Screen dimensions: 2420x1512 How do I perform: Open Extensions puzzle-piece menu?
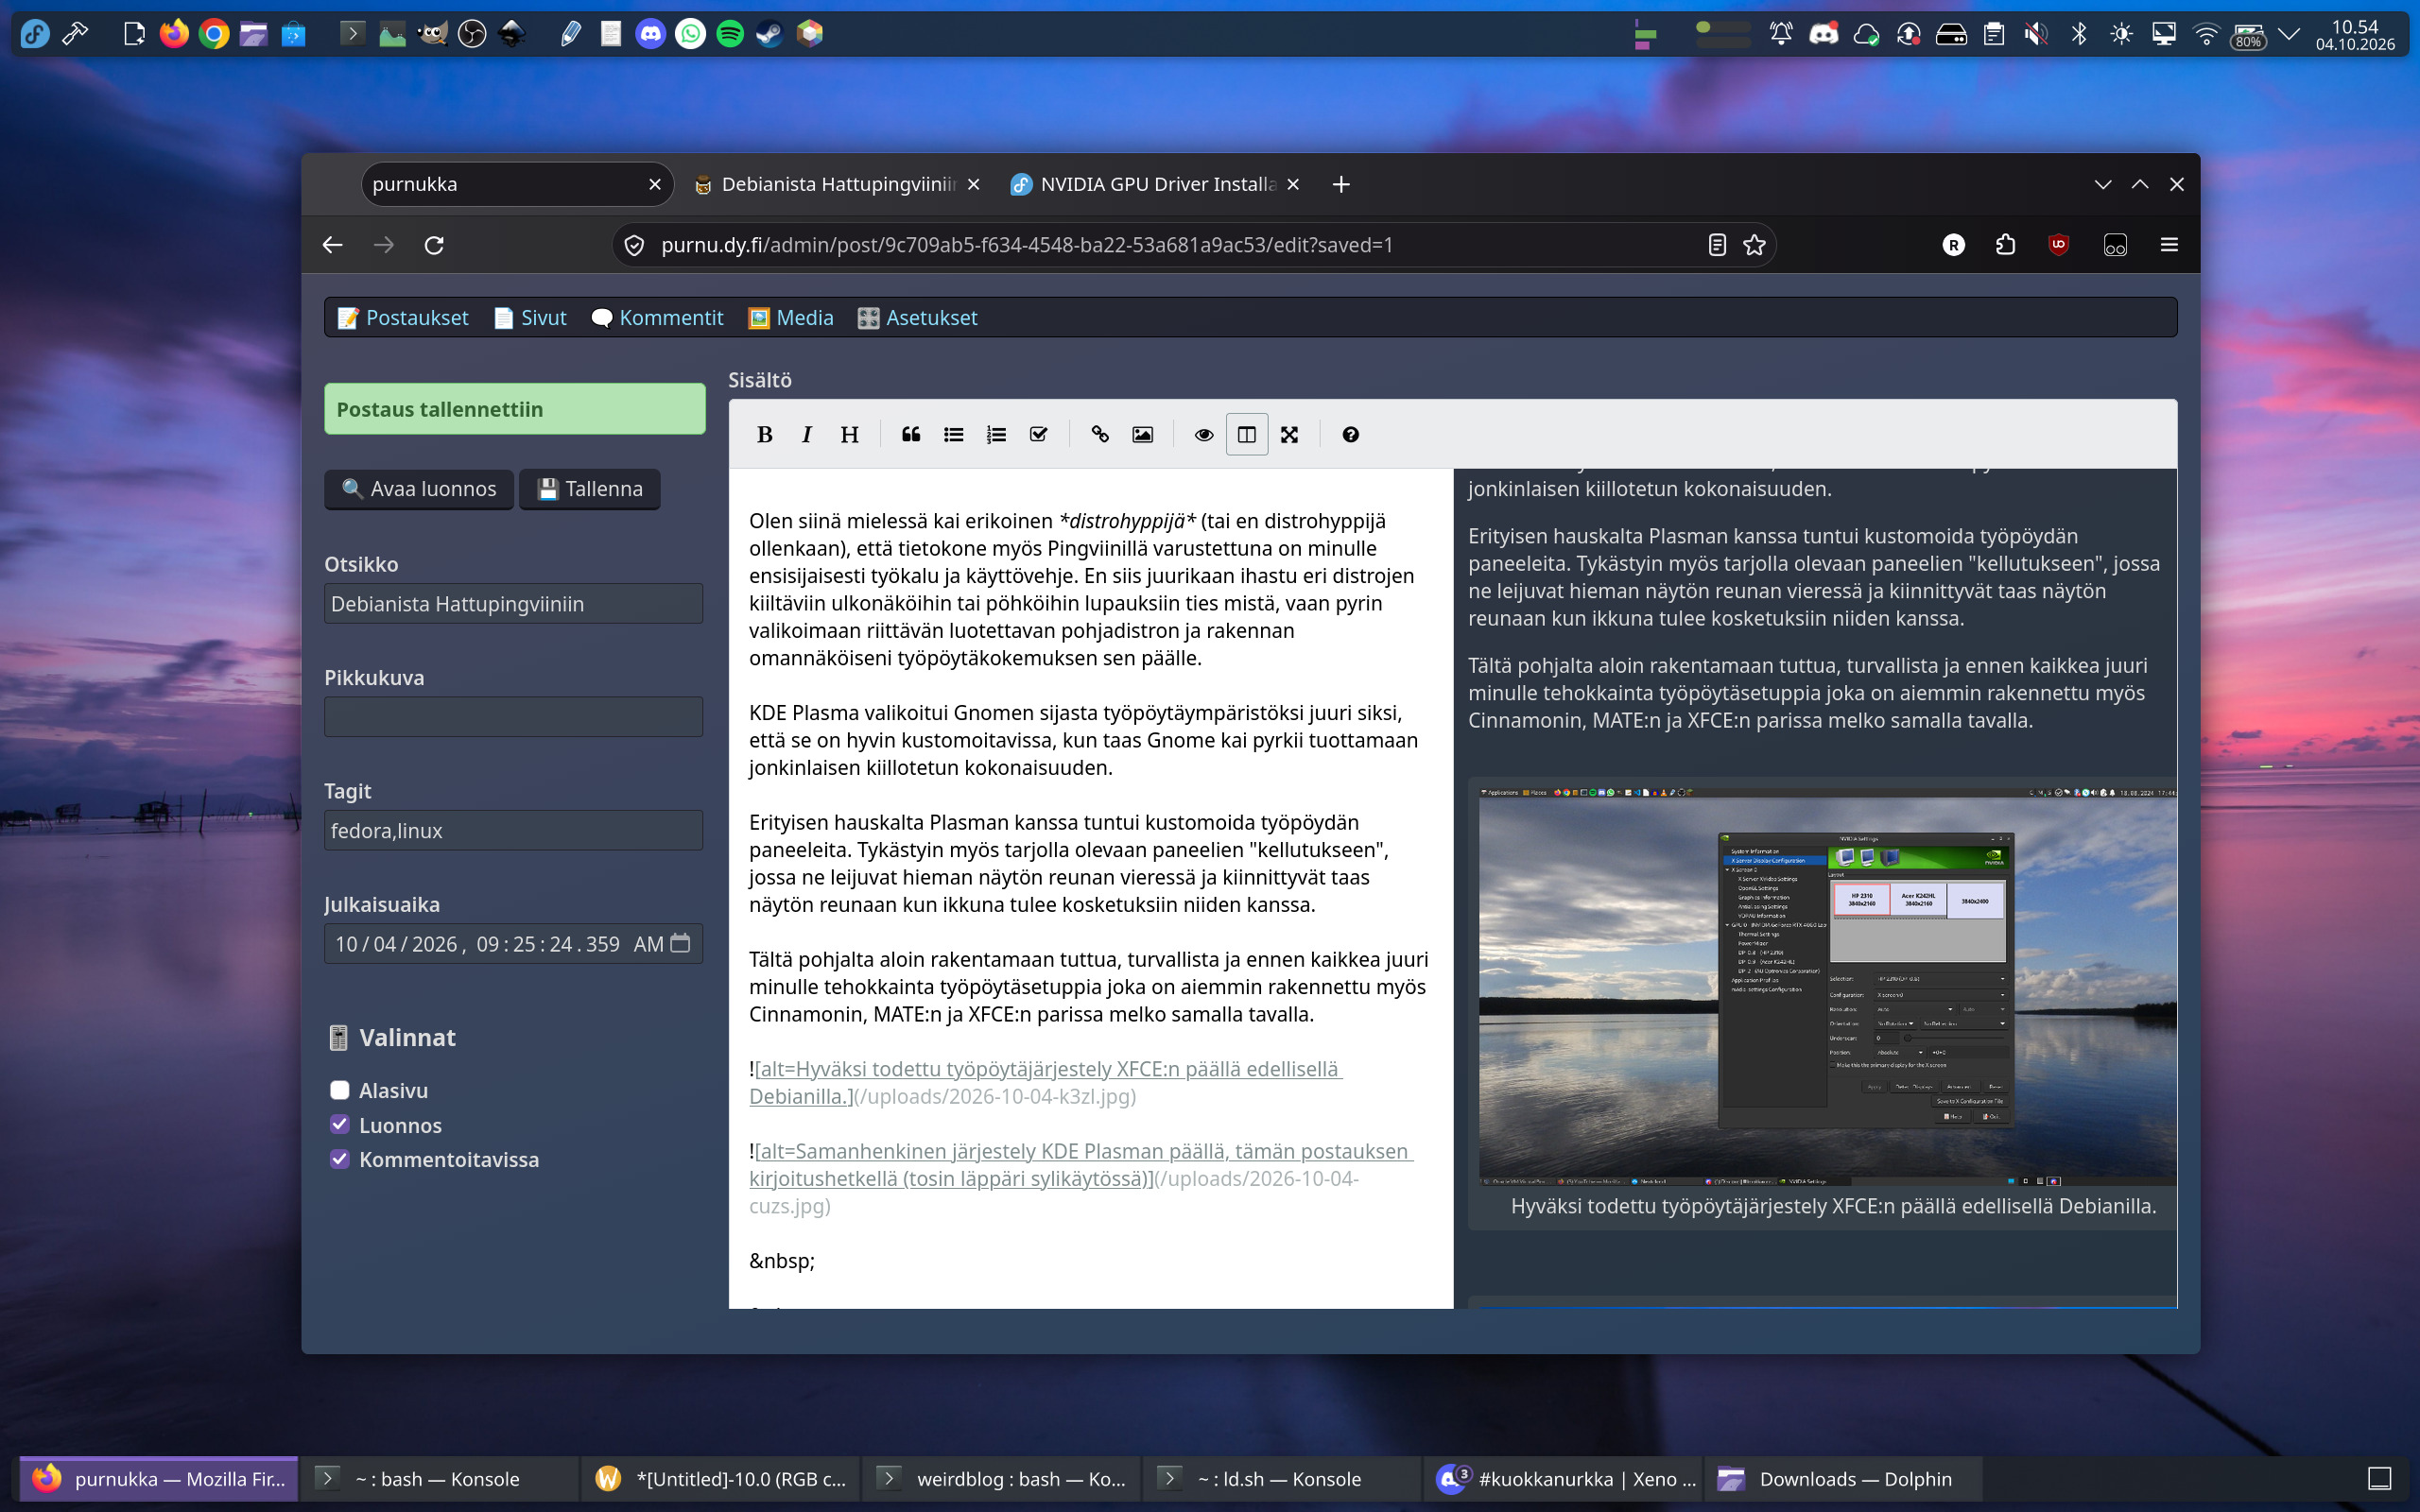(2005, 245)
